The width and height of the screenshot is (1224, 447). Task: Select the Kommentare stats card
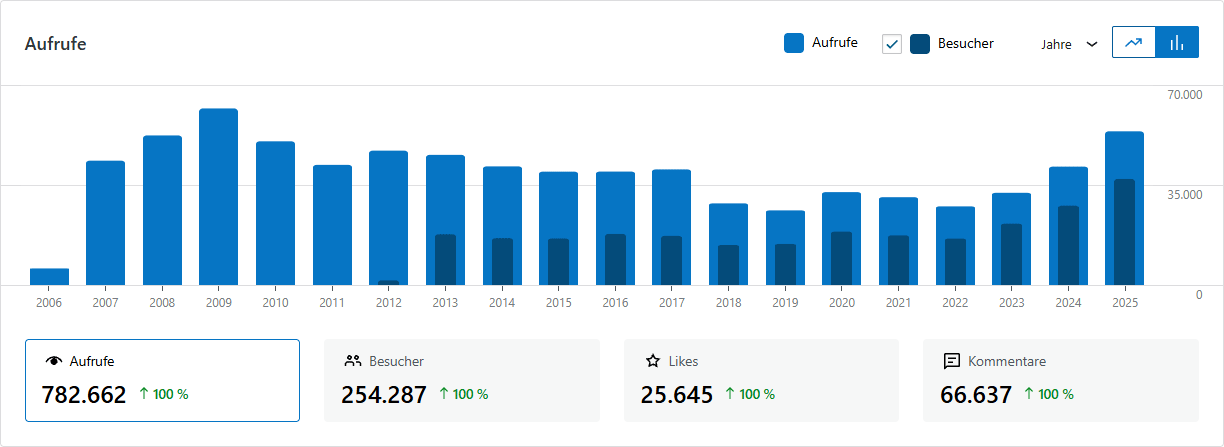[1061, 380]
